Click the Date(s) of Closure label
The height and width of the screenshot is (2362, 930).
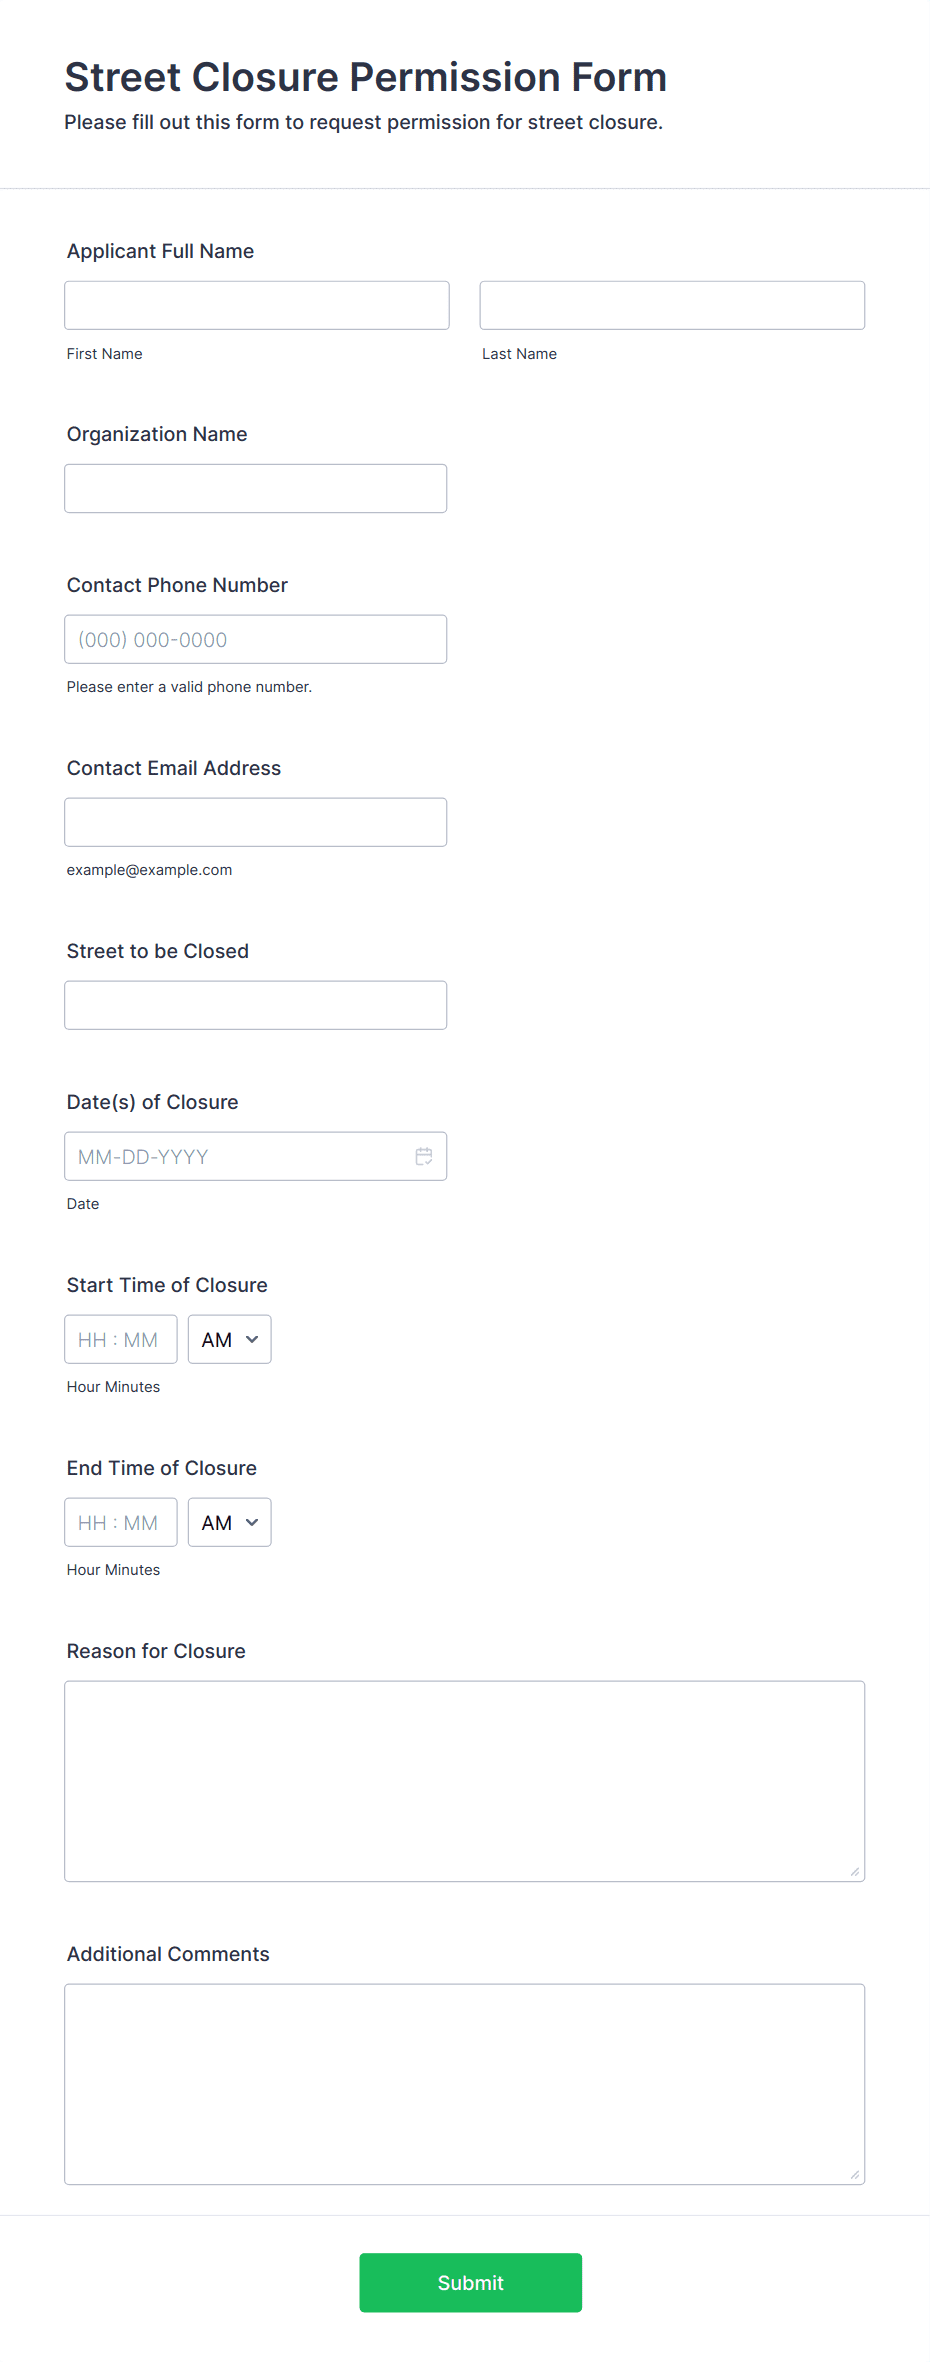(153, 1102)
